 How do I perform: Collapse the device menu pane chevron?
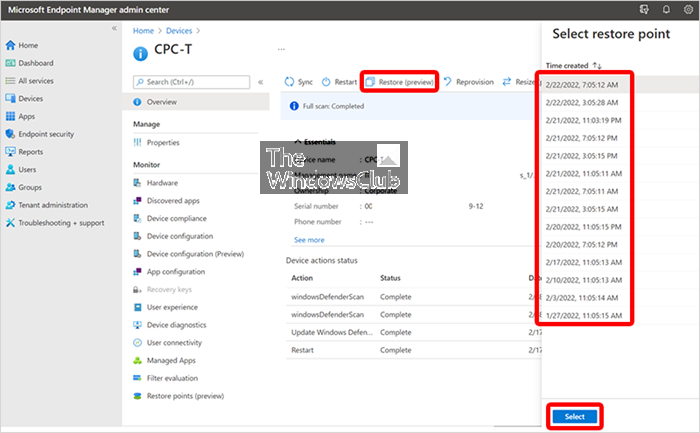[261, 82]
